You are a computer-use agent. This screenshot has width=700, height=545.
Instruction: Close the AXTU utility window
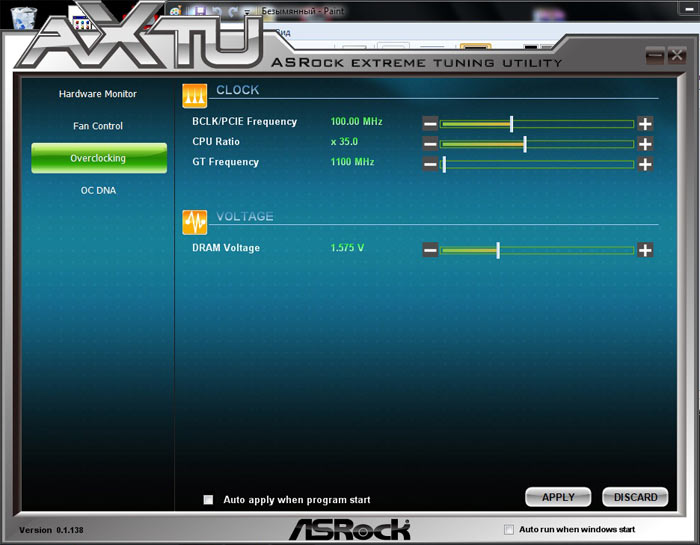pyautogui.click(x=677, y=55)
